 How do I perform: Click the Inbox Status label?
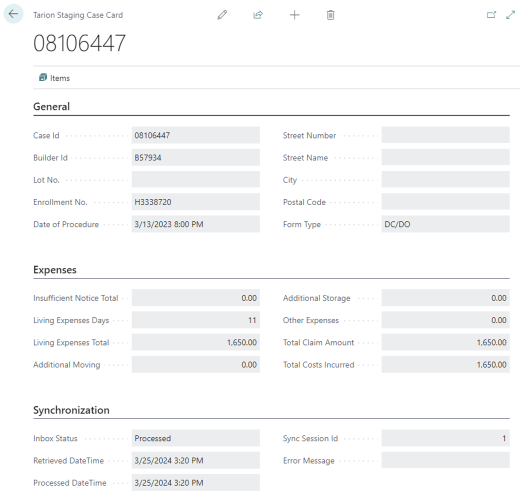(55, 438)
